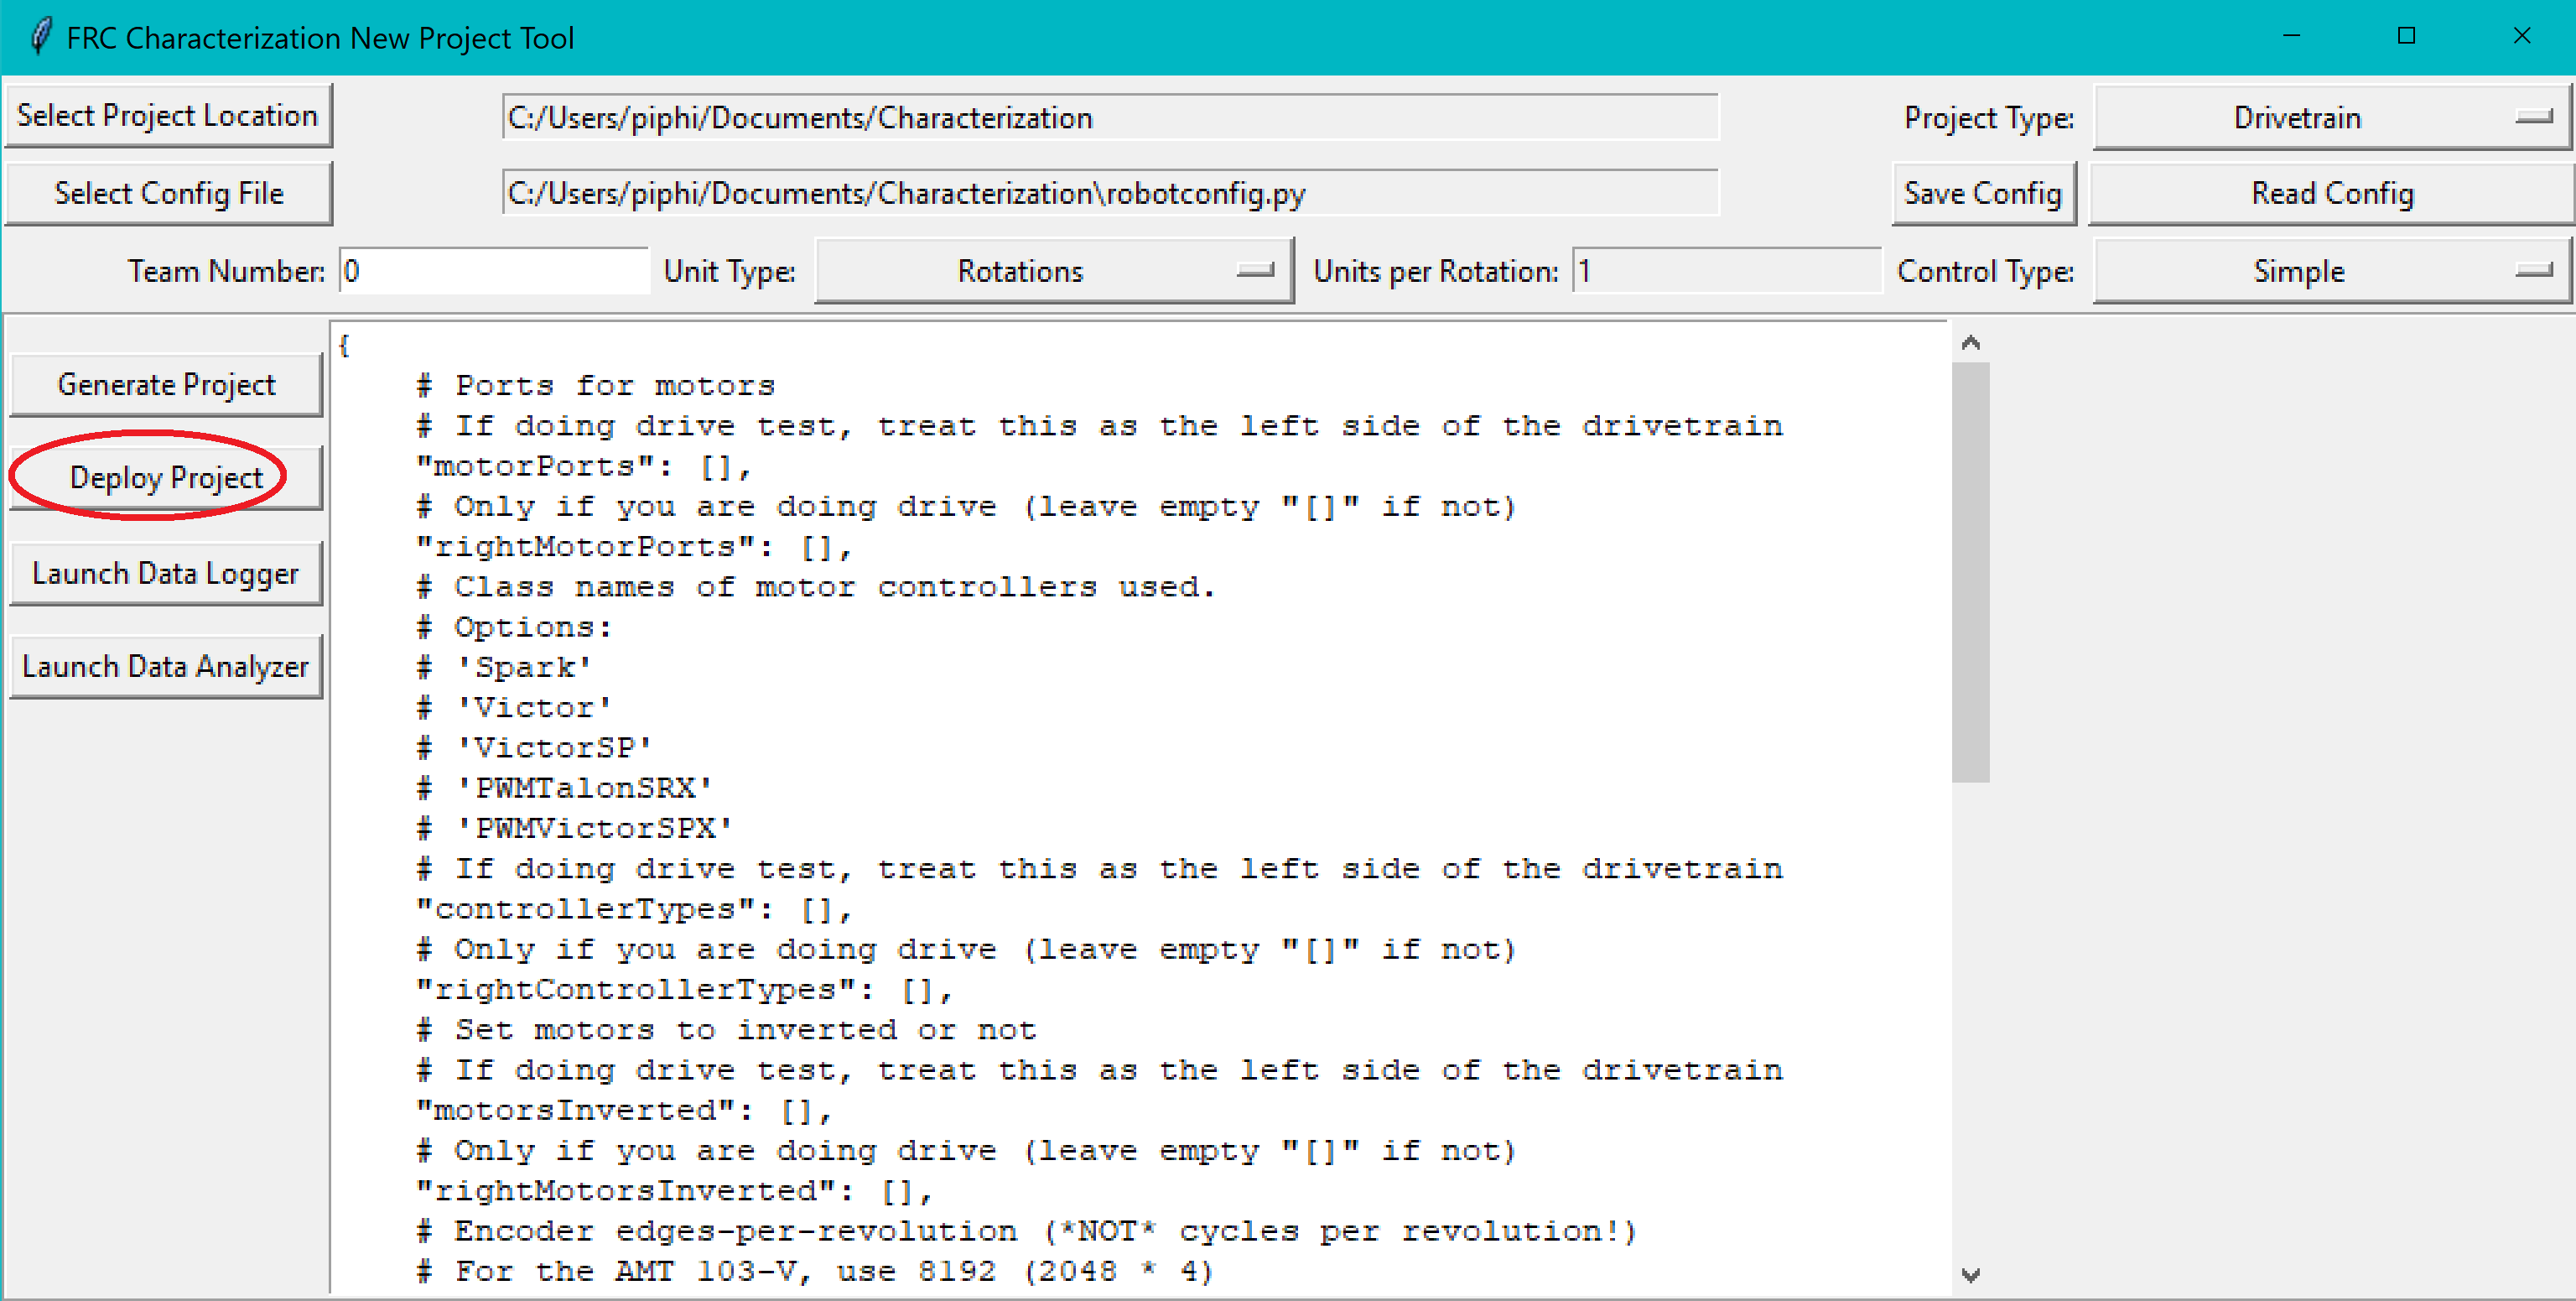
Task: Click the '# Ports for motors' comment
Action: (x=596, y=386)
